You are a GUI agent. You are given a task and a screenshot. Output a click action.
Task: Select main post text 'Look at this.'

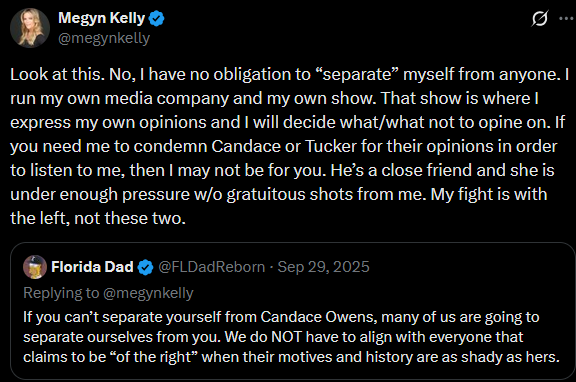55,75
